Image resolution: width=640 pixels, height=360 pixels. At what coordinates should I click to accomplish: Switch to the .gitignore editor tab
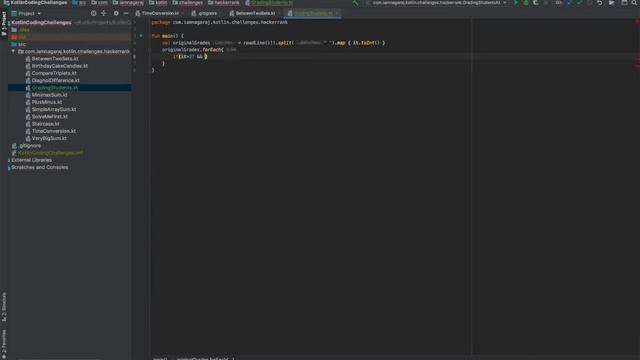point(205,13)
